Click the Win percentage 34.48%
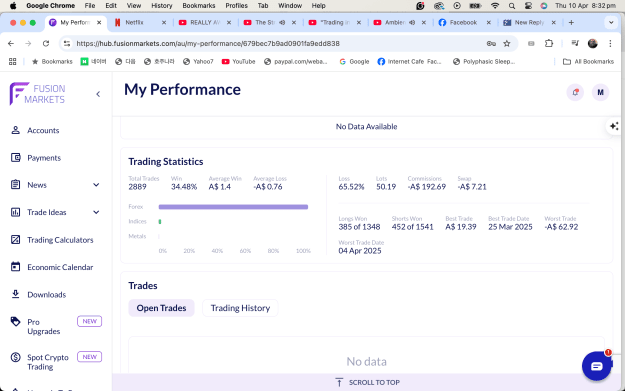Screen dimensions: 625x391 184,187
